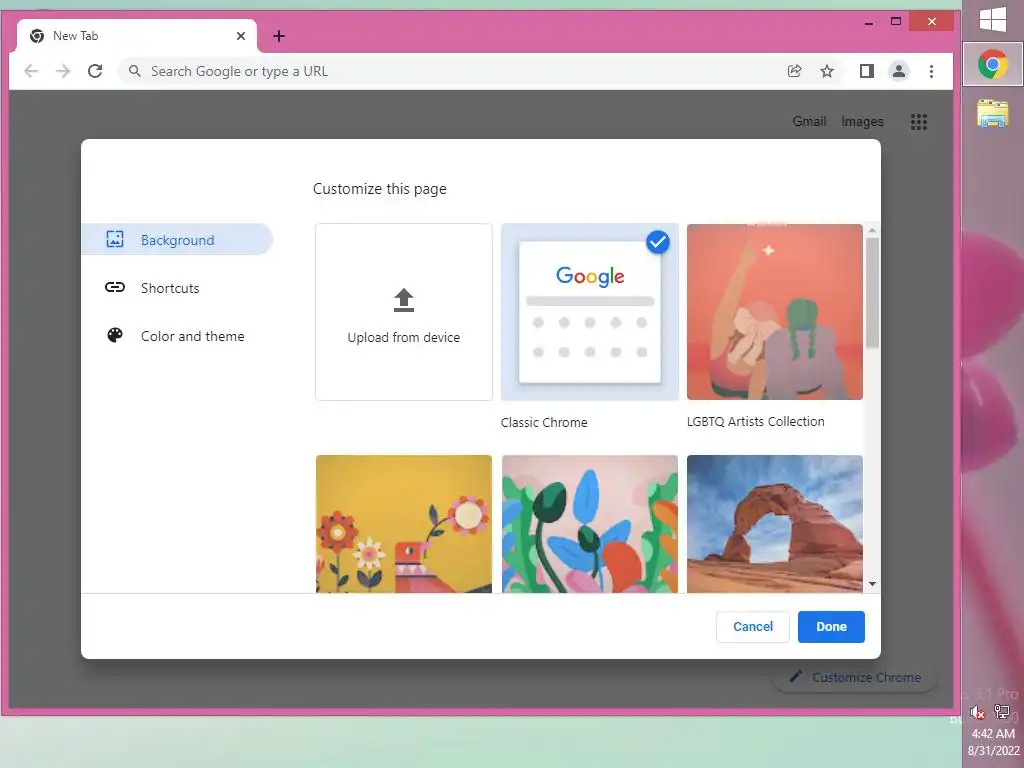
Task: Click the upload arrow icon
Action: [x=404, y=300]
